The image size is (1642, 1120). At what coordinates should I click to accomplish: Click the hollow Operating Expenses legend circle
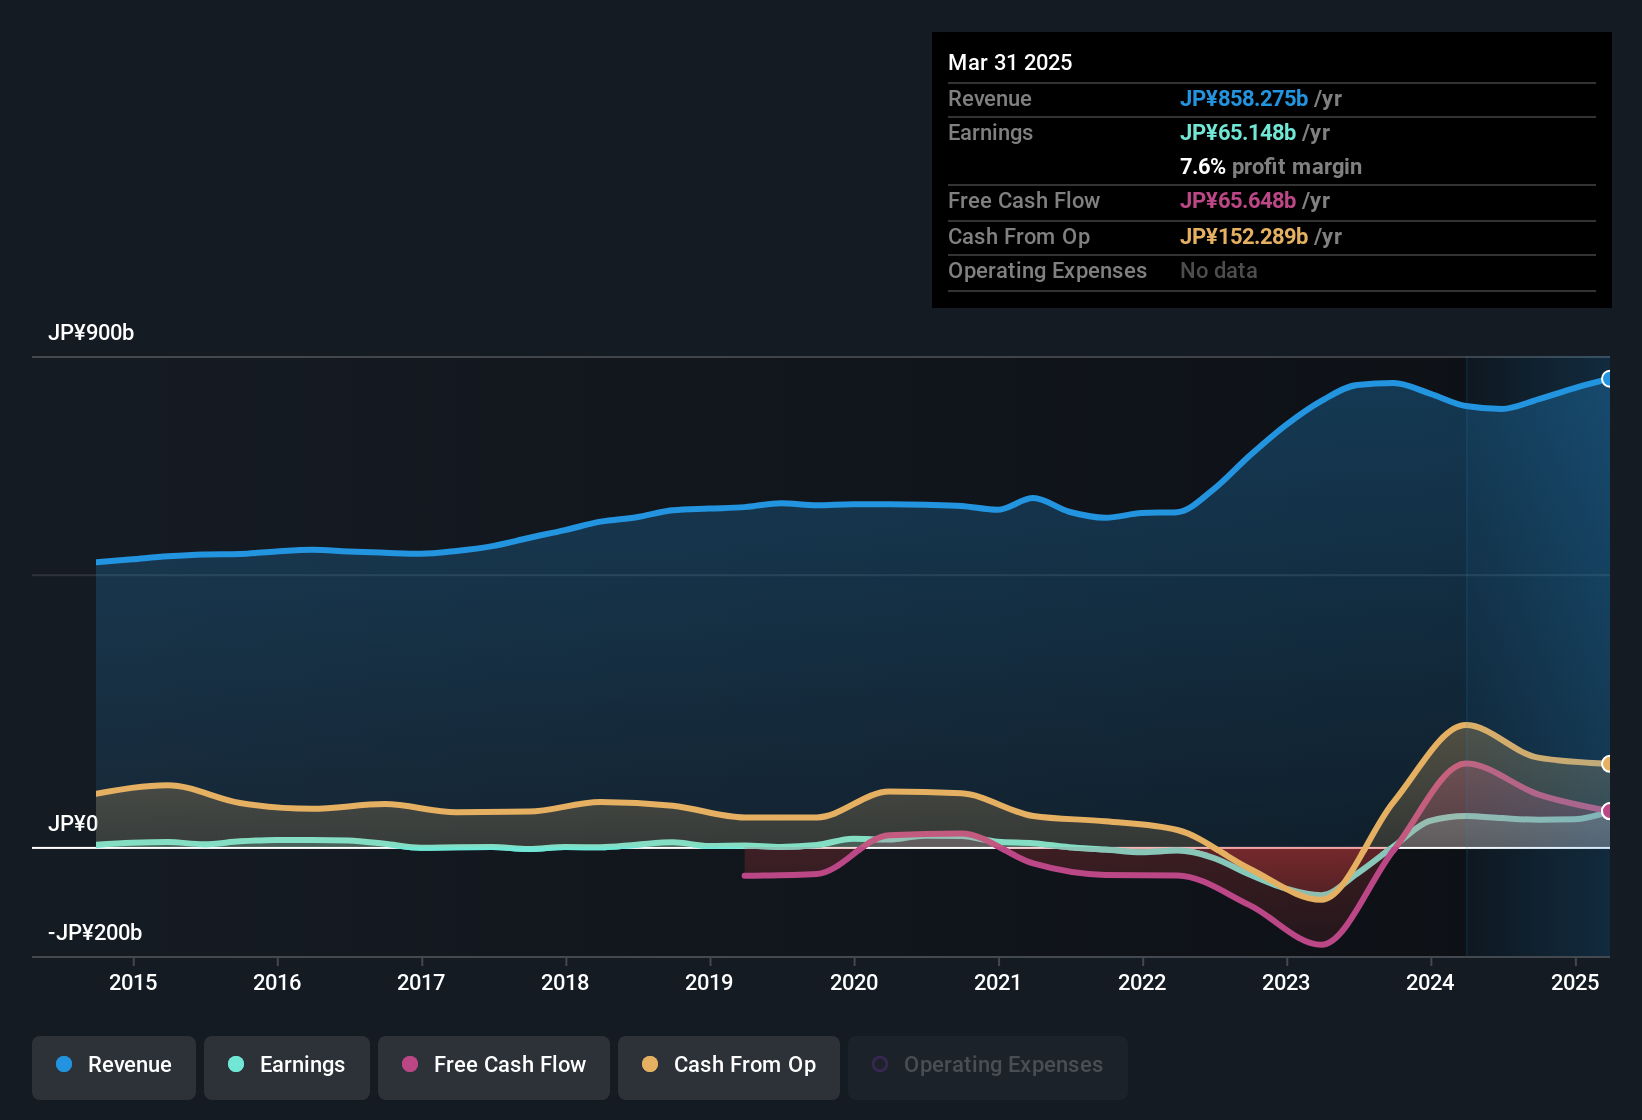(x=880, y=1064)
